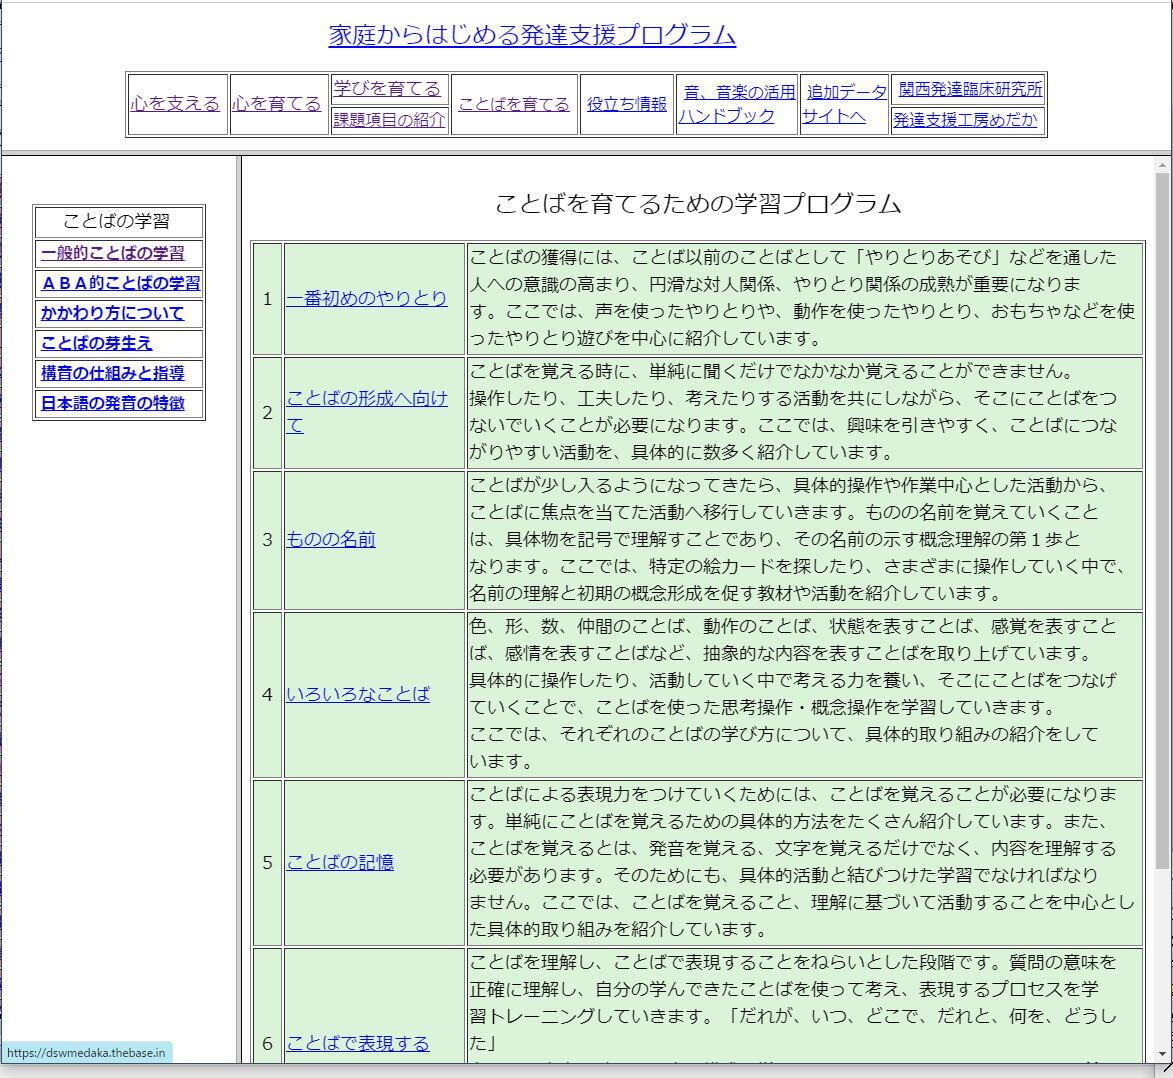Select 構音の仕組みと指導 in sidebar
The width and height of the screenshot is (1173, 1078).
click(x=112, y=373)
